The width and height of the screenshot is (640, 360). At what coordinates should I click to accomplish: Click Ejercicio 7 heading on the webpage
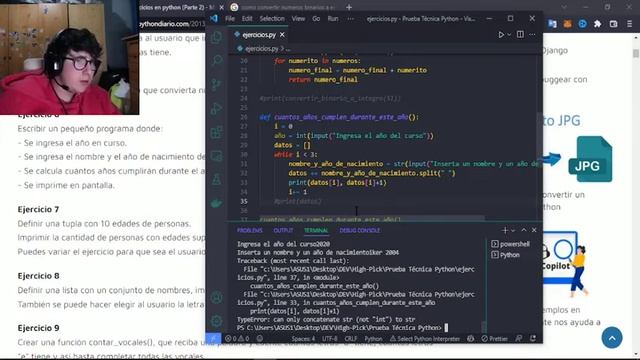(x=38, y=209)
